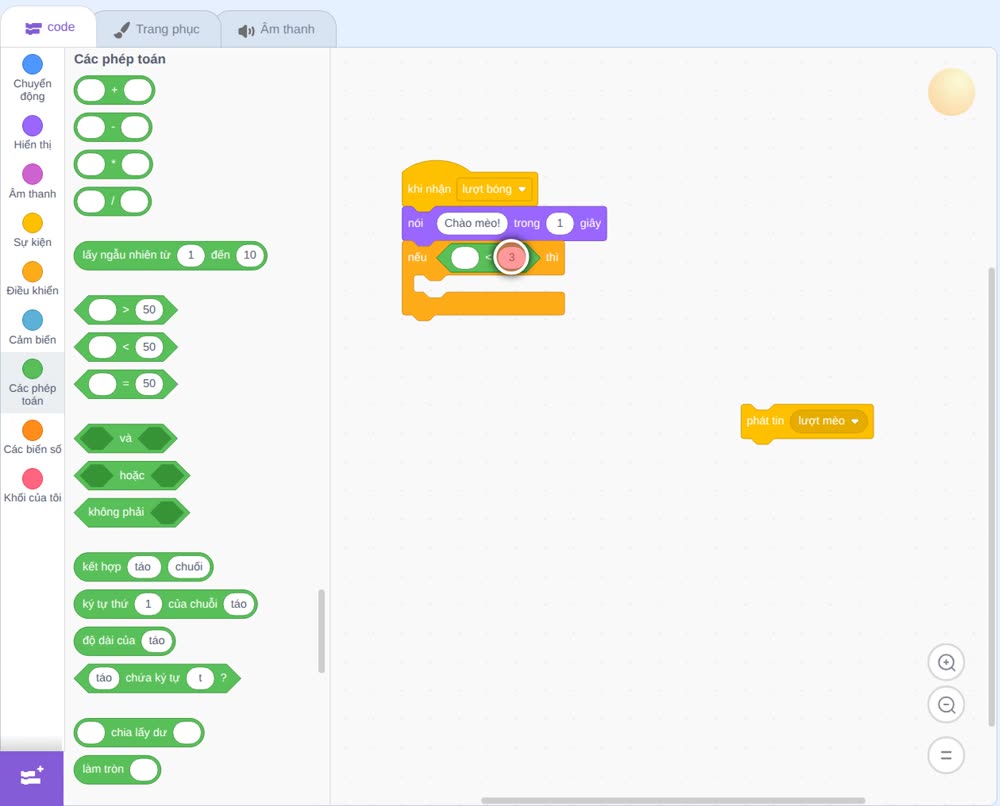
Task: Open the Âm thanh block category
Action: tap(33, 182)
